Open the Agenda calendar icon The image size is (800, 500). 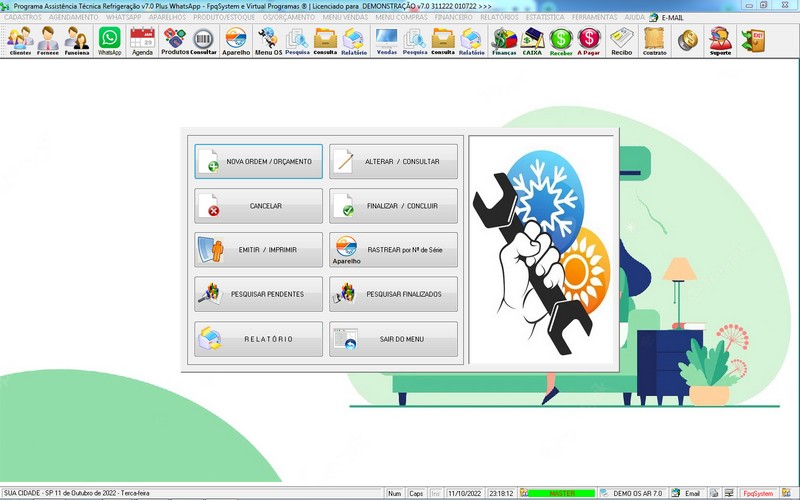142,41
